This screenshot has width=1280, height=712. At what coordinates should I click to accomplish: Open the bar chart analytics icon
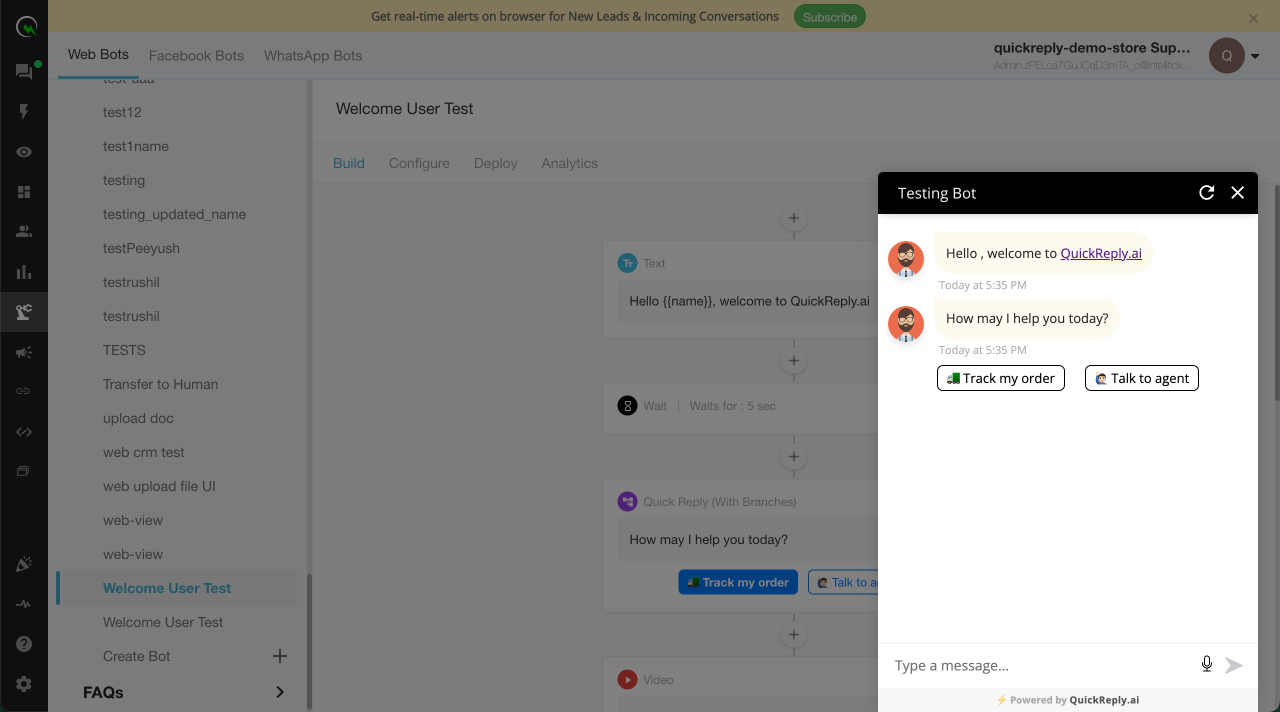24,271
